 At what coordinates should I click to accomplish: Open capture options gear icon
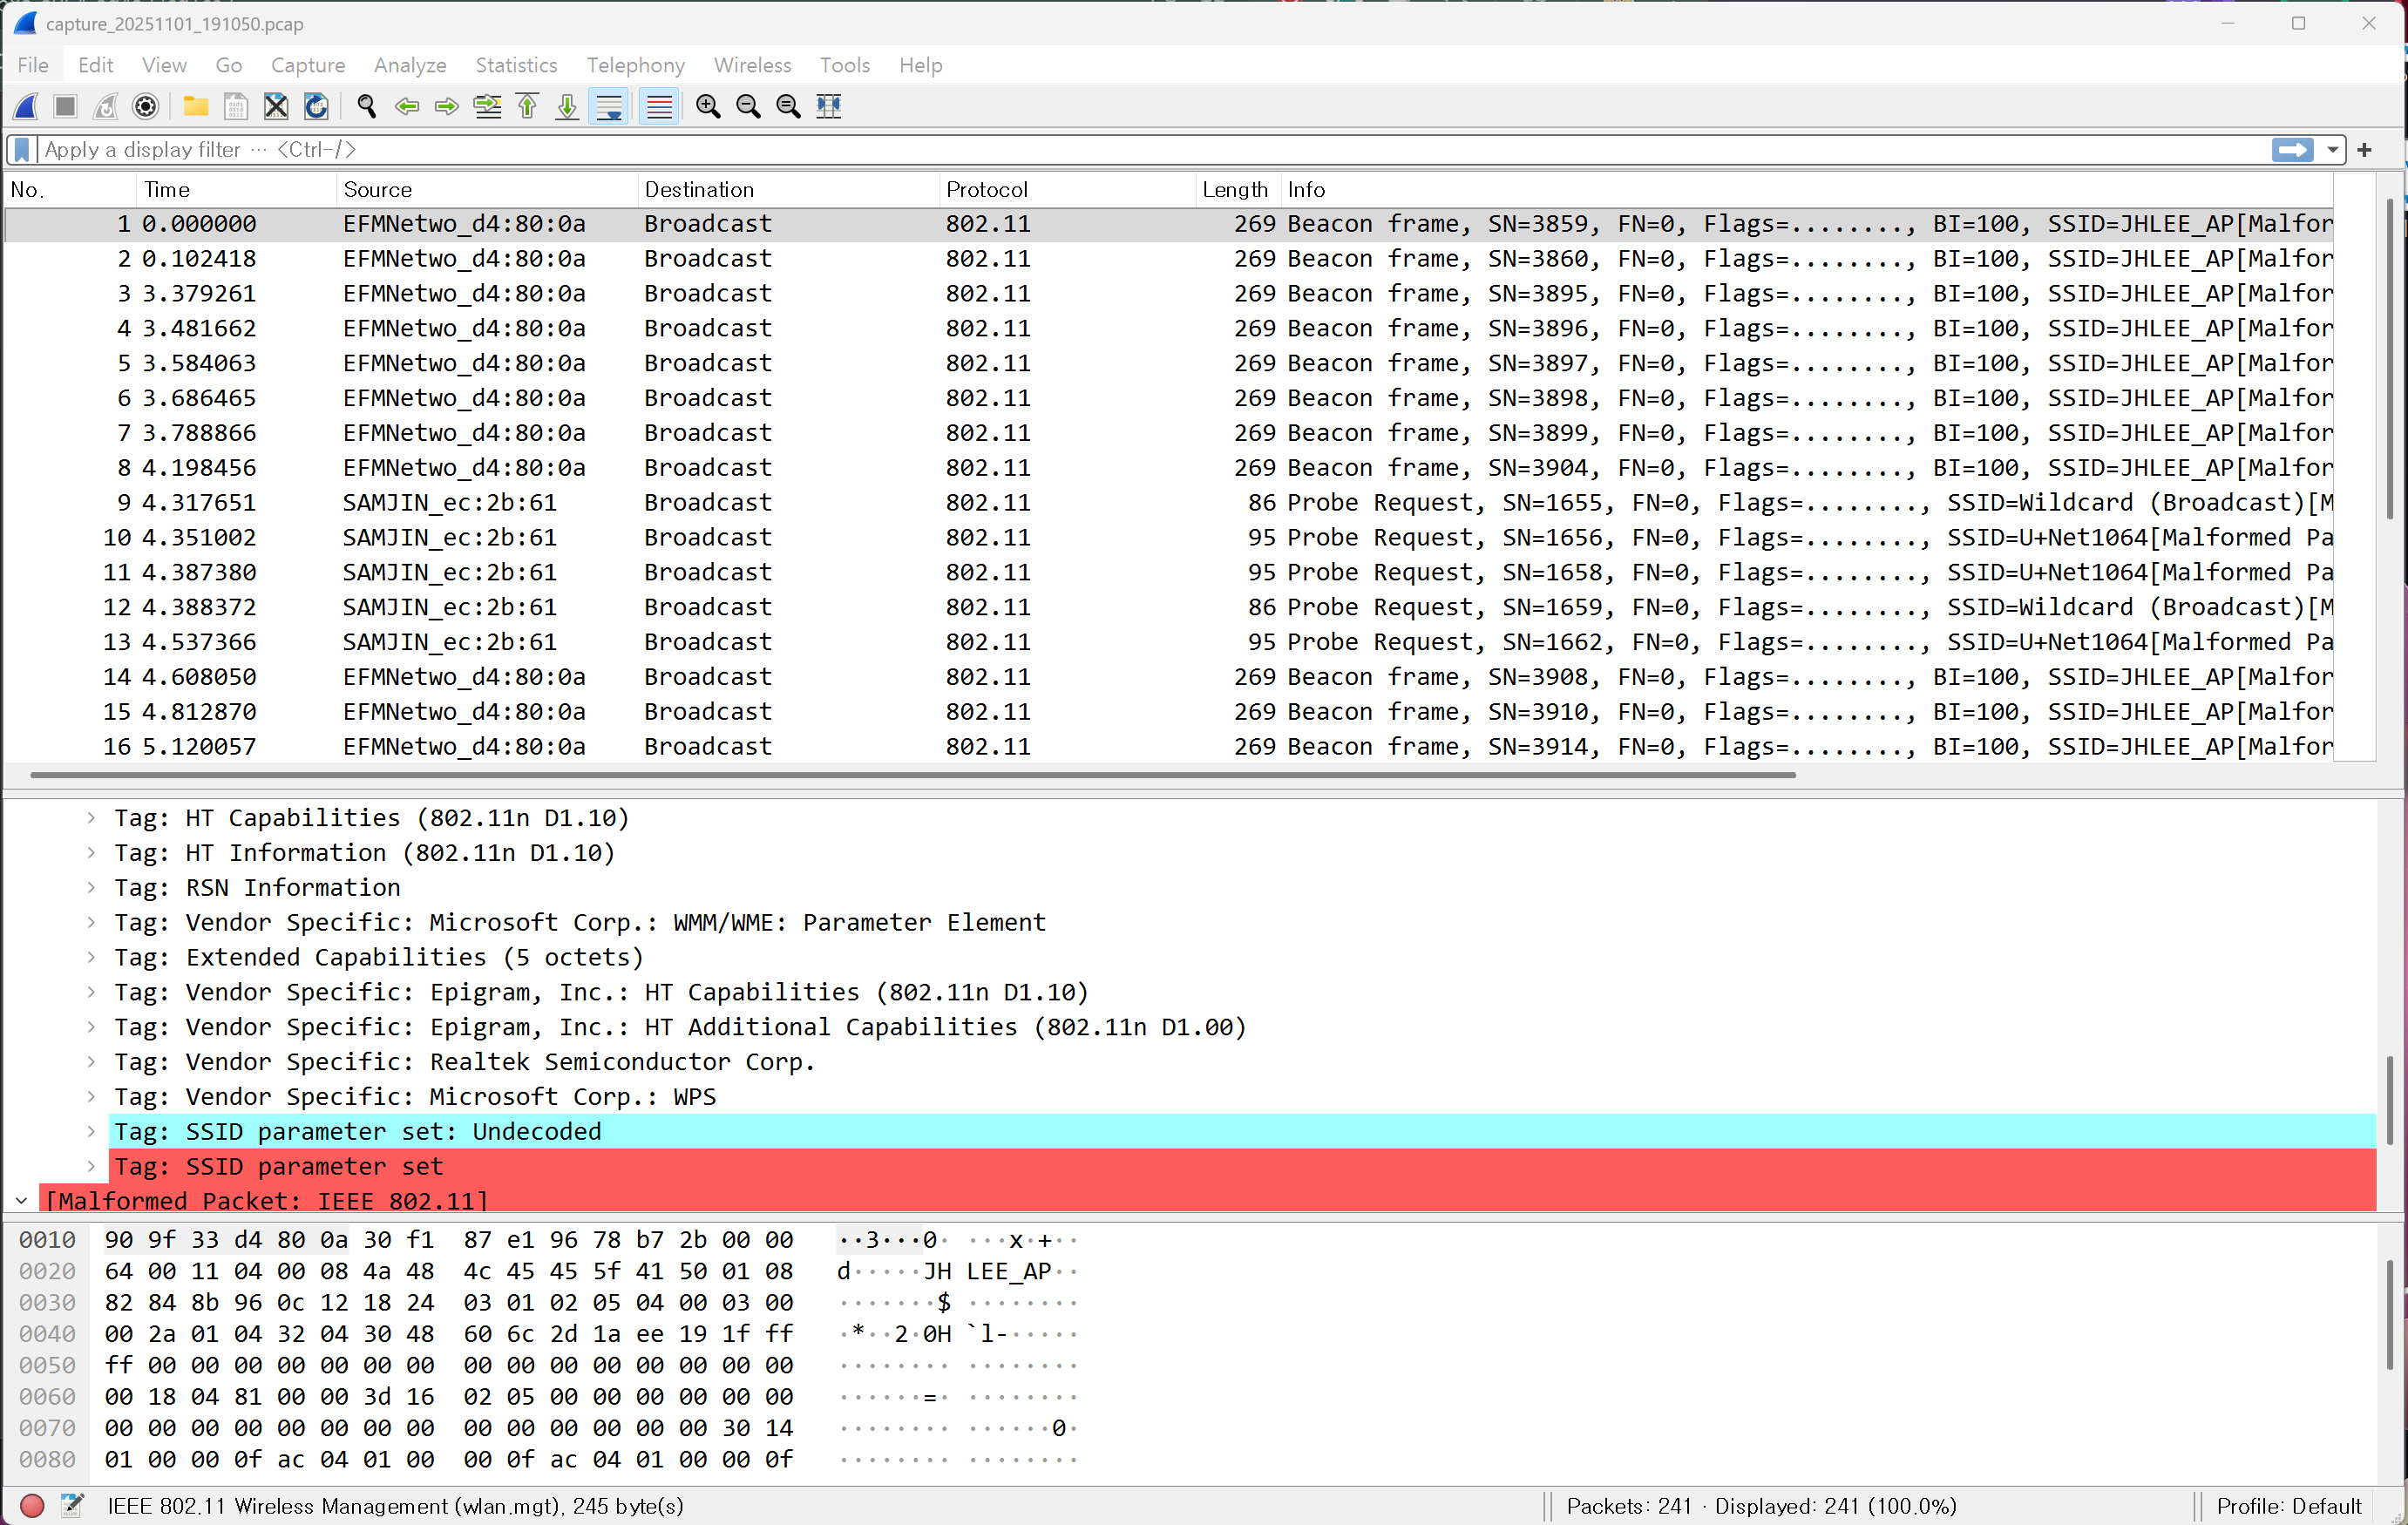[x=146, y=106]
